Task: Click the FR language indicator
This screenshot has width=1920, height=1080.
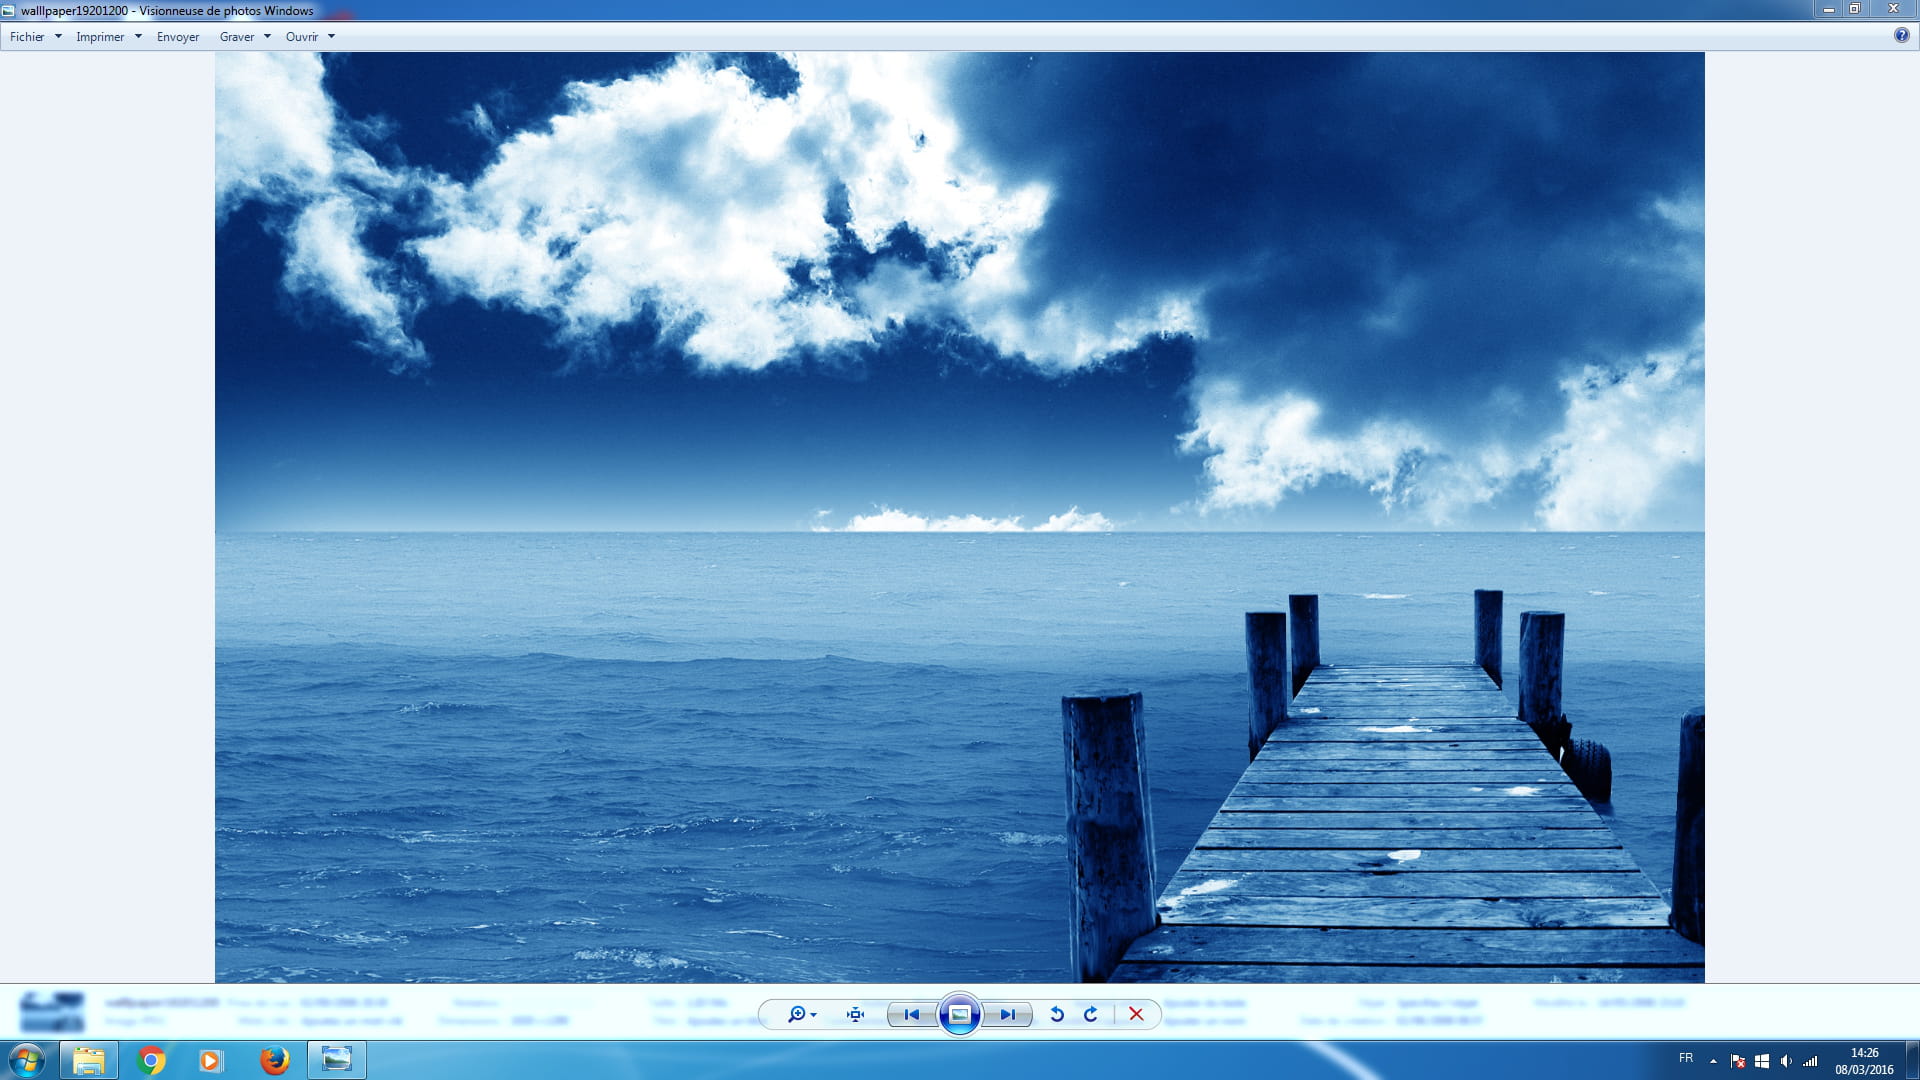Action: coord(1686,1058)
